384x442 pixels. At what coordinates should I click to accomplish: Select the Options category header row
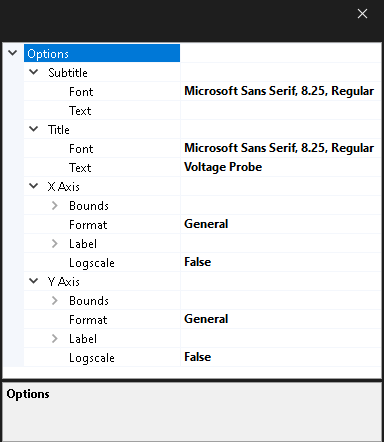102,53
